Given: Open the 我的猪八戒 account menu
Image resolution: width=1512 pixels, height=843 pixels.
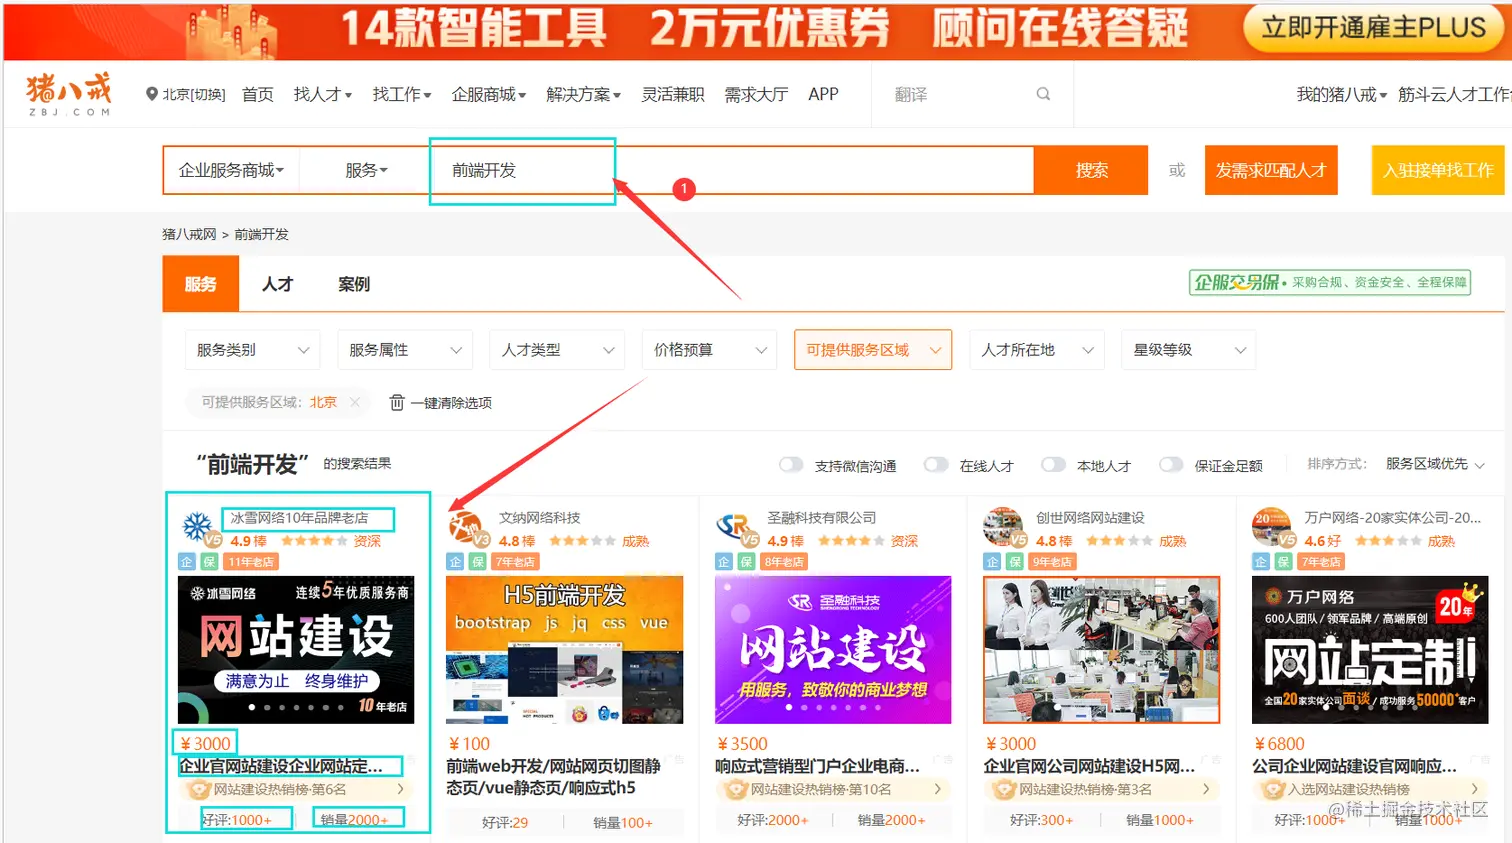Looking at the screenshot, I should (1341, 94).
